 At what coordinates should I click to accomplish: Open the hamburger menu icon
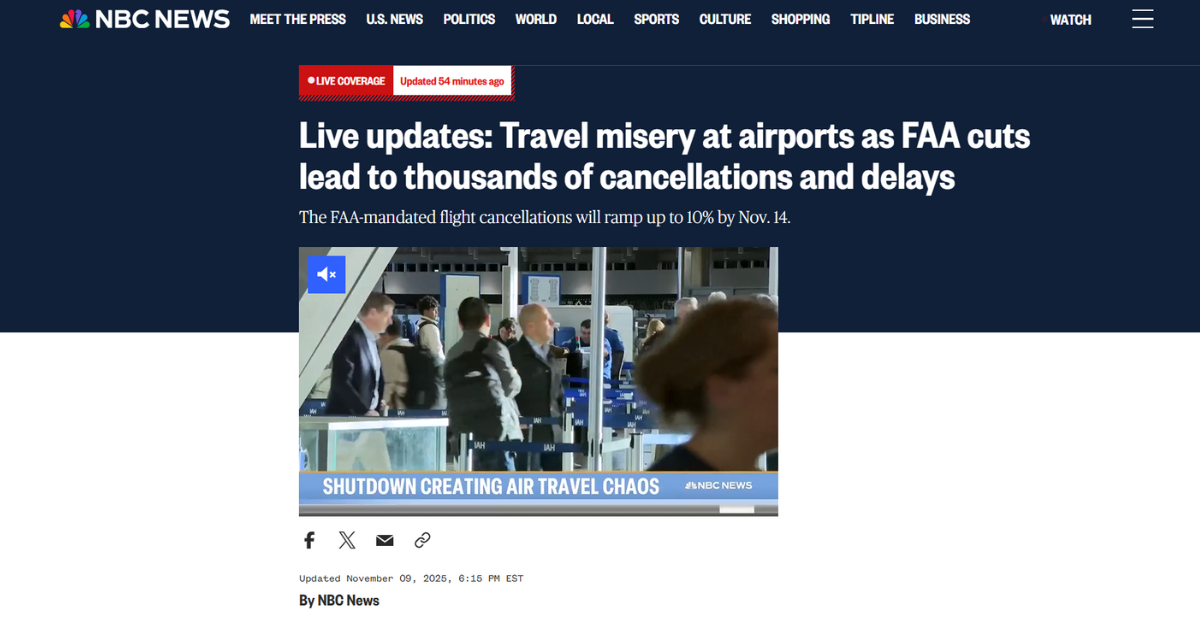pos(1143,19)
